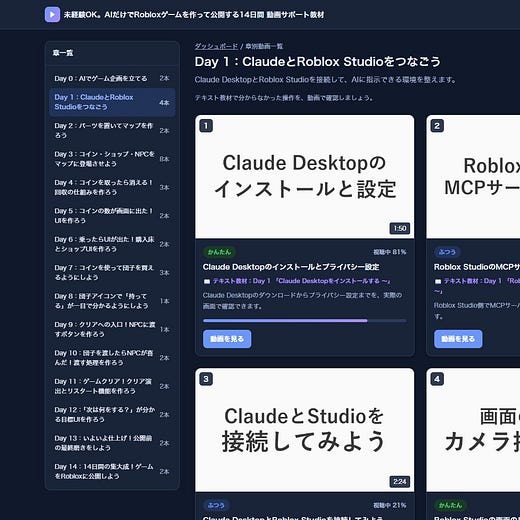Open Day 10 chapter in sidebar
The width and height of the screenshot is (520, 520).
pyautogui.click(x=112, y=358)
